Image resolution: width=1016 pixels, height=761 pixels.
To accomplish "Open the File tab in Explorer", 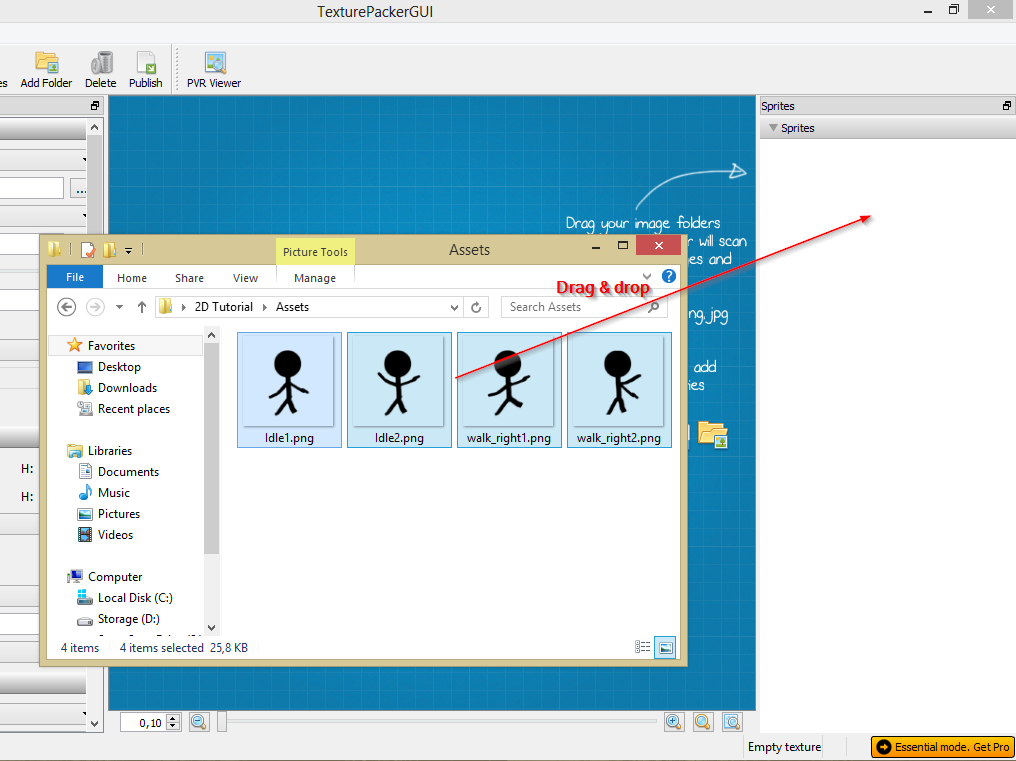I will 75,278.
